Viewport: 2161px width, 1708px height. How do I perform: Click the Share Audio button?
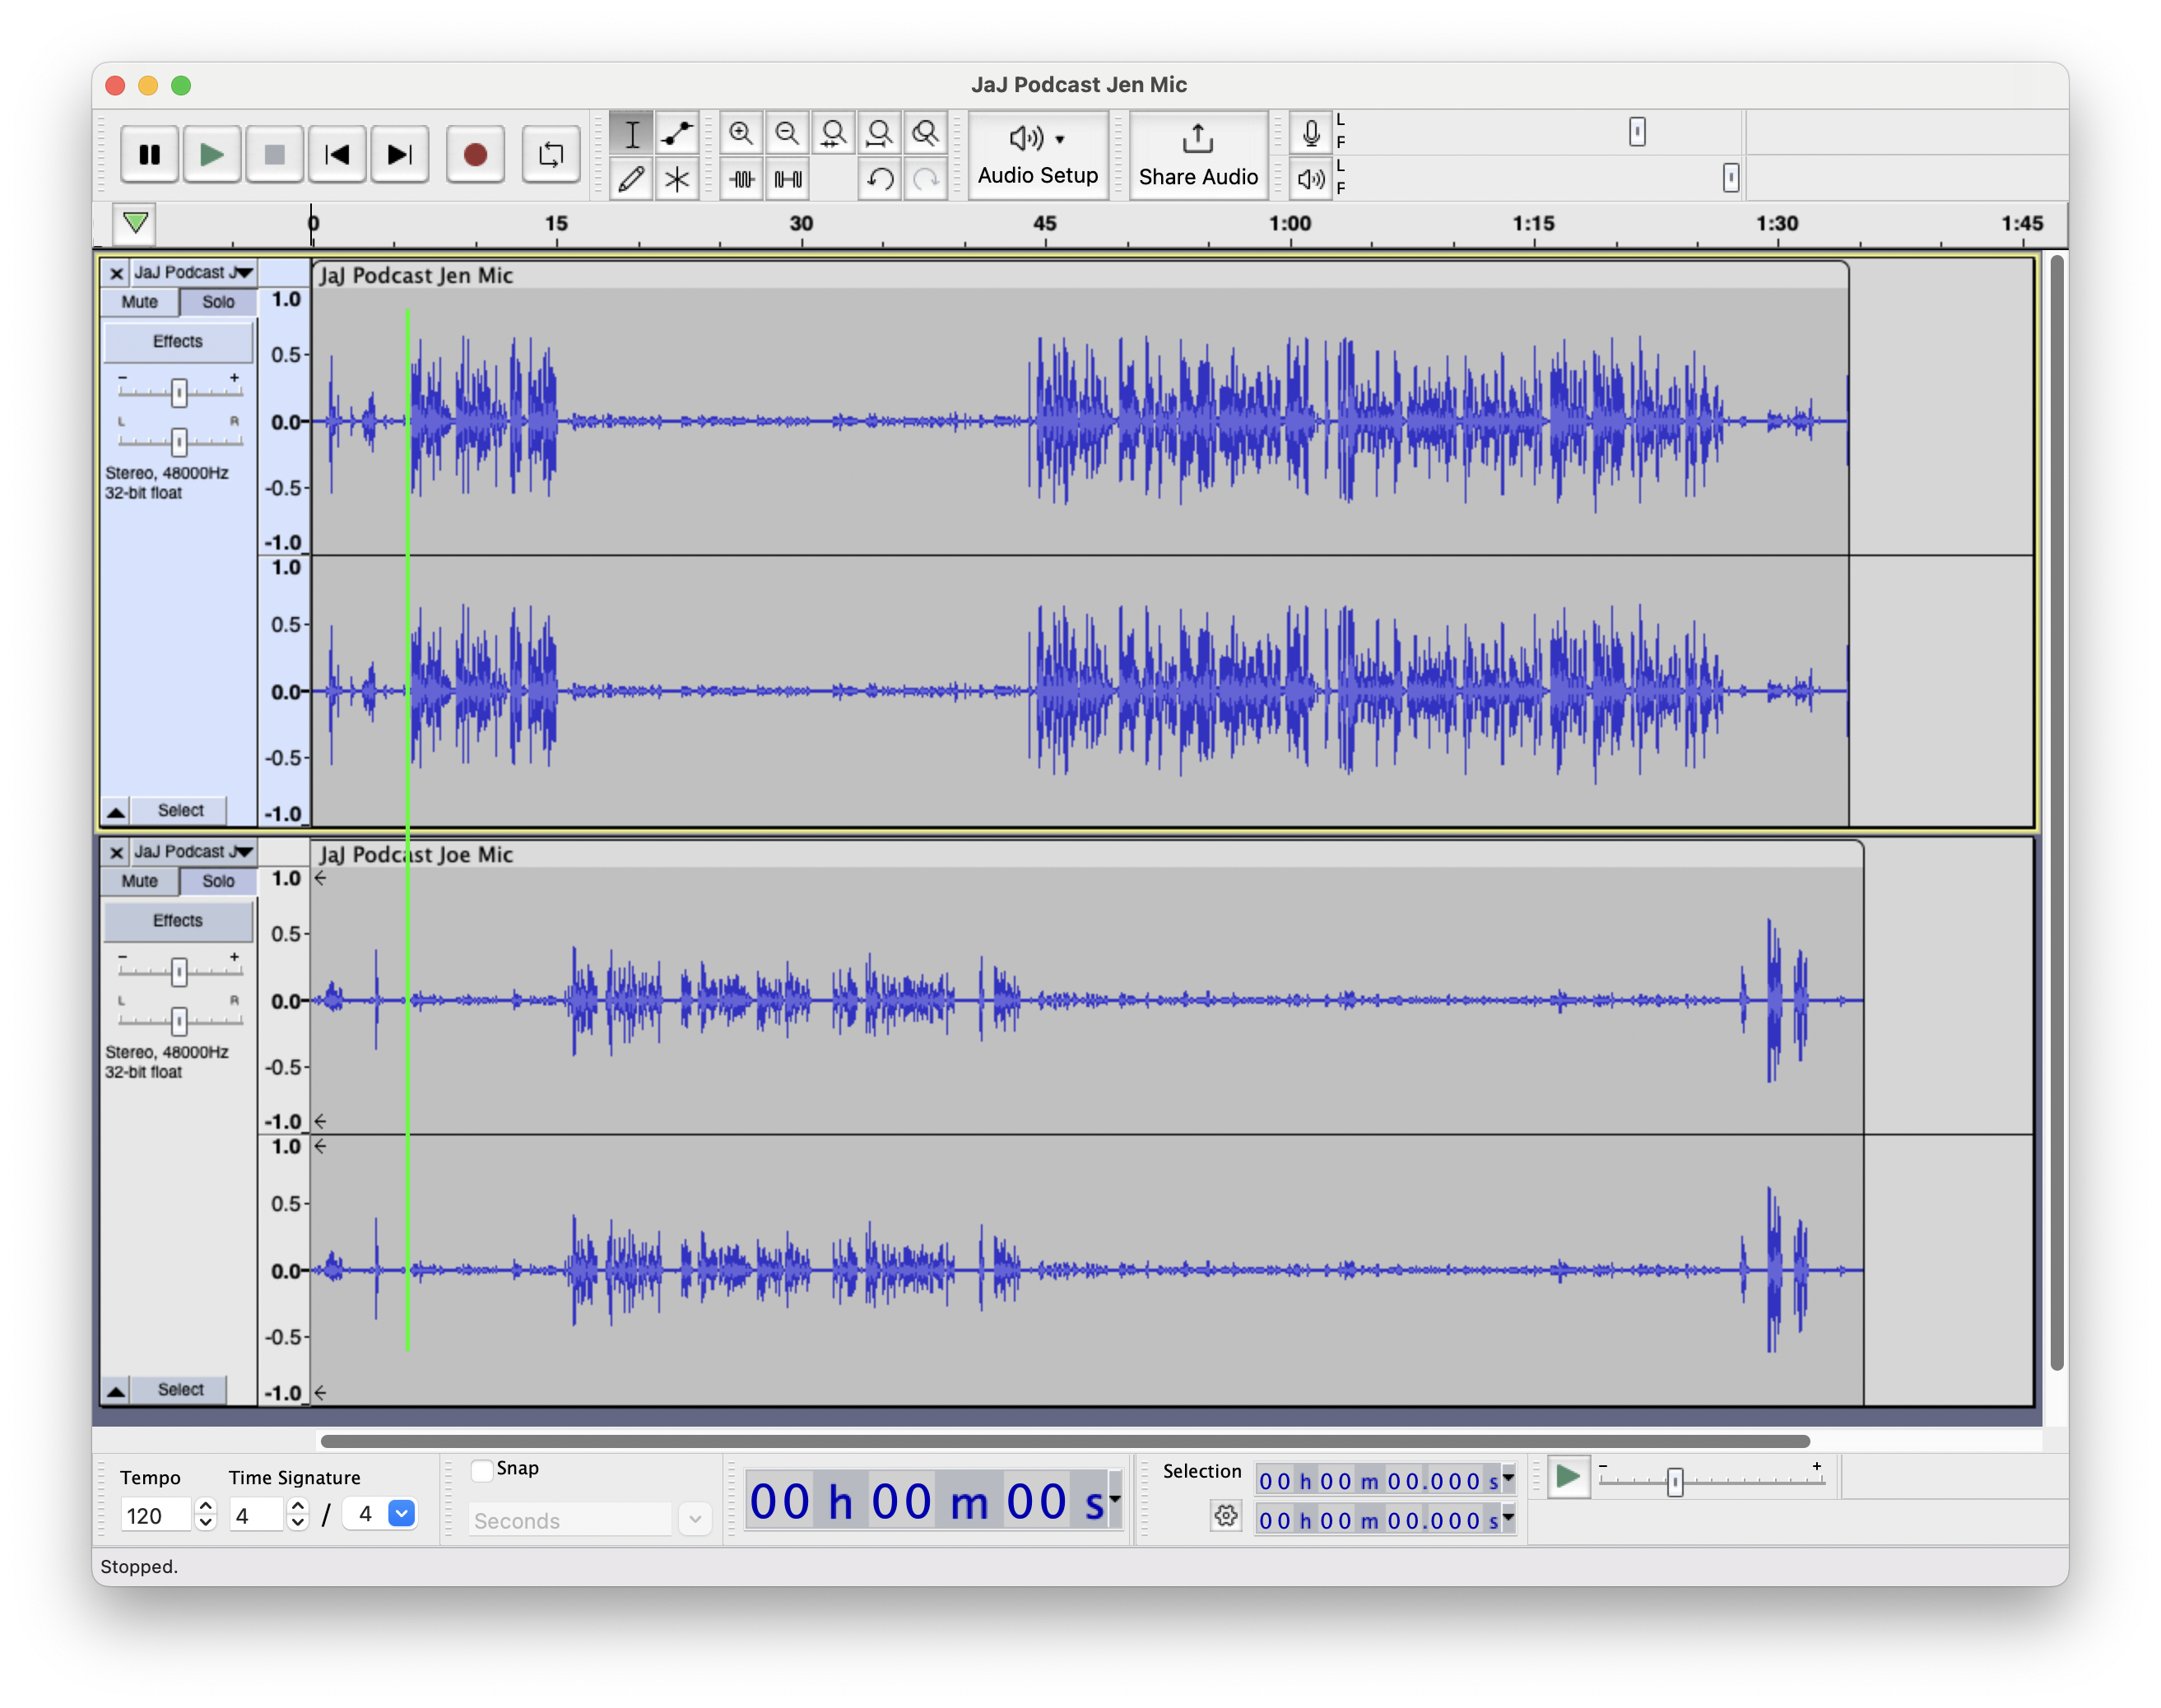(x=1198, y=155)
